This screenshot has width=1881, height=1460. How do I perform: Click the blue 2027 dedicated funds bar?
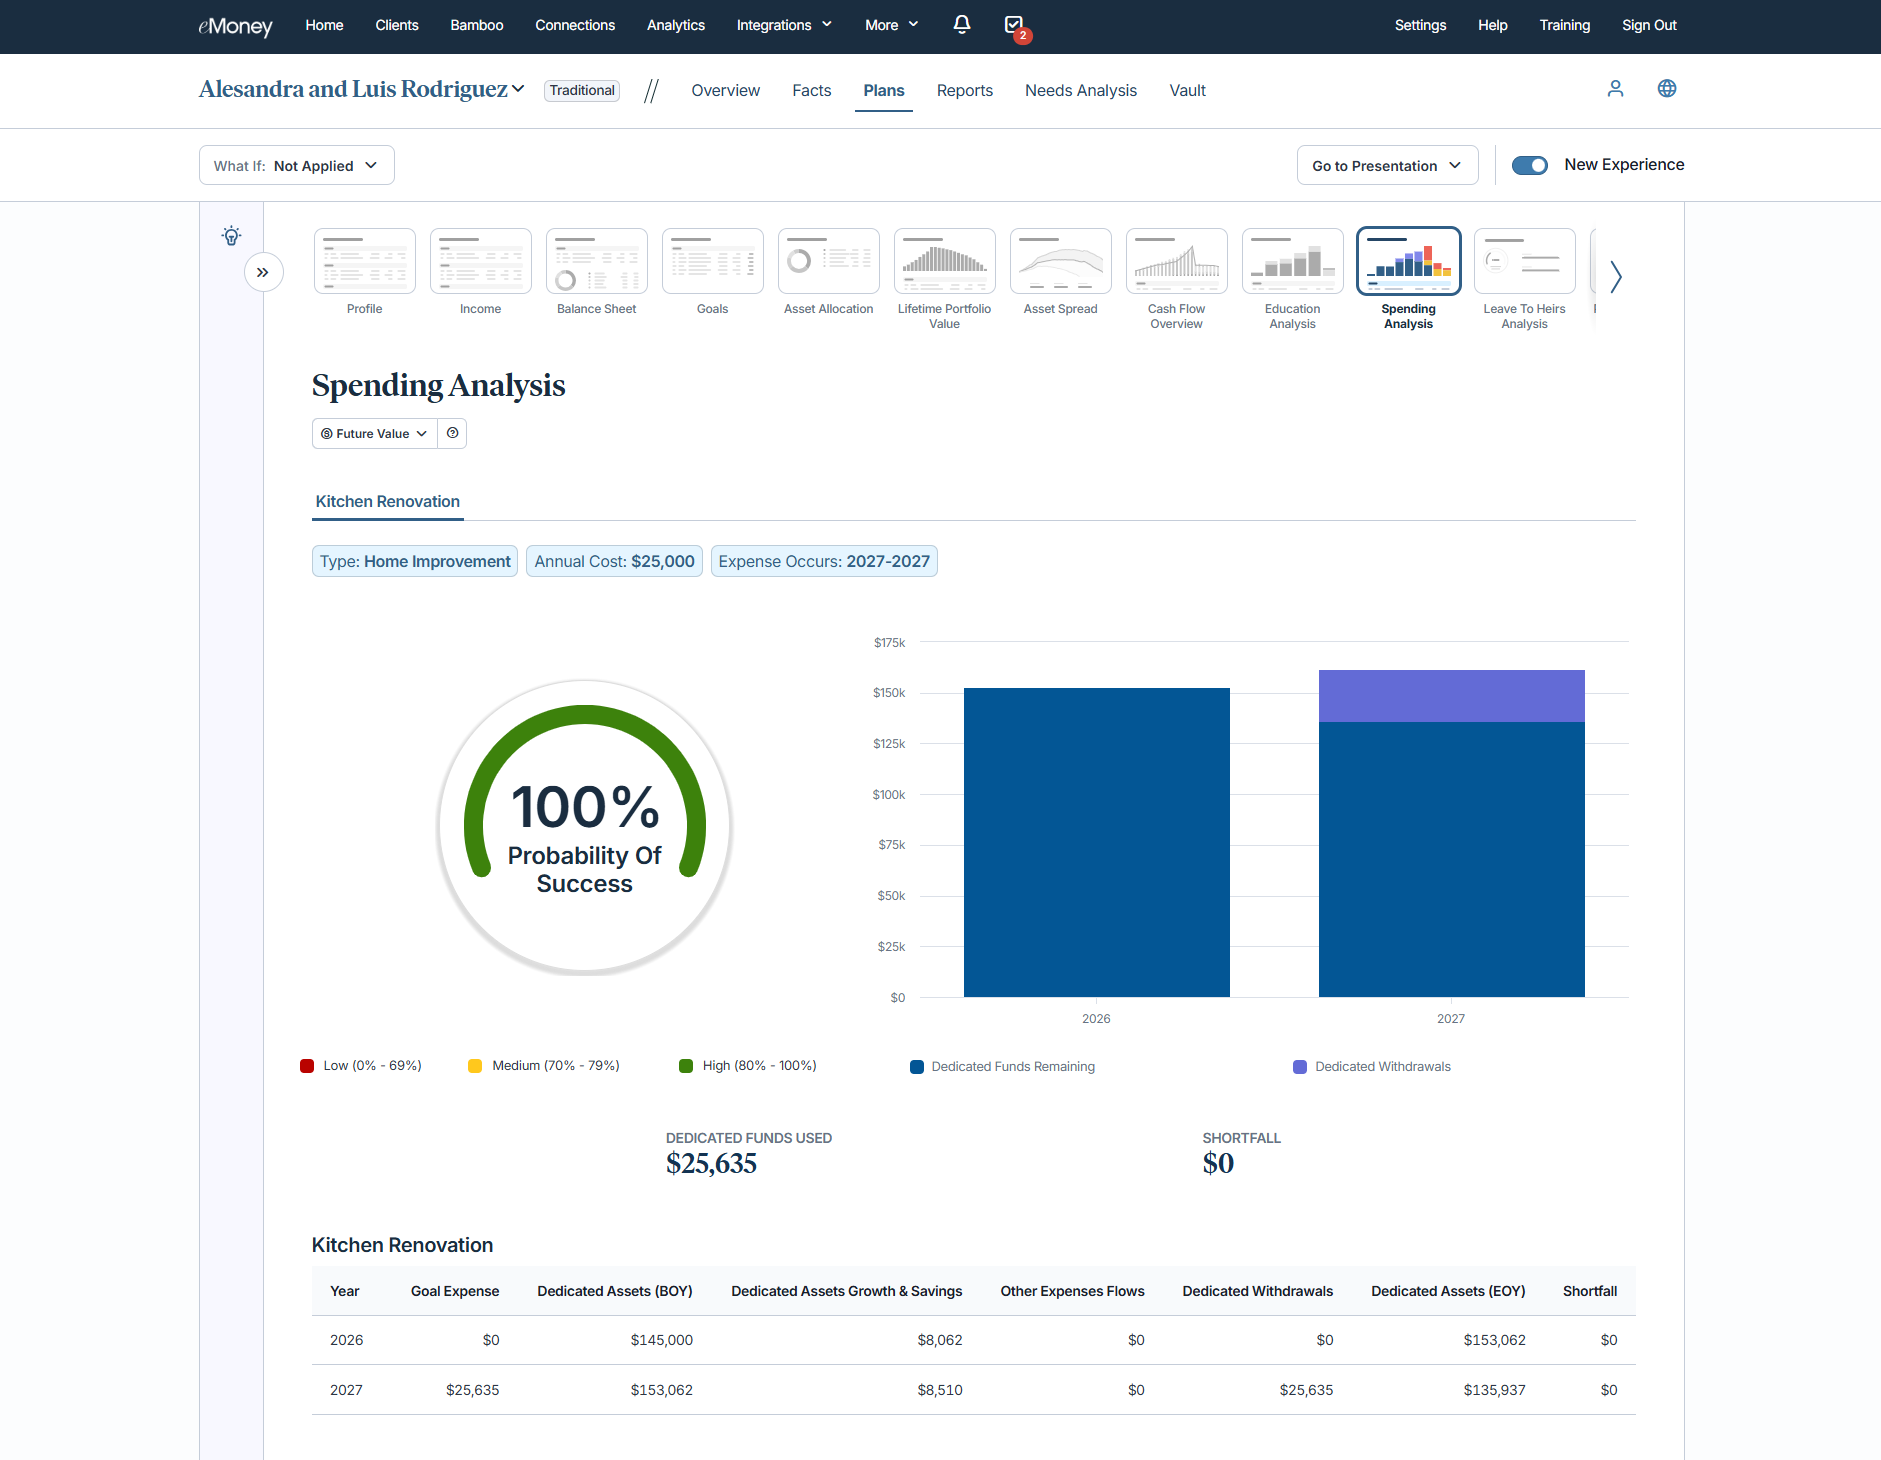(x=1451, y=858)
